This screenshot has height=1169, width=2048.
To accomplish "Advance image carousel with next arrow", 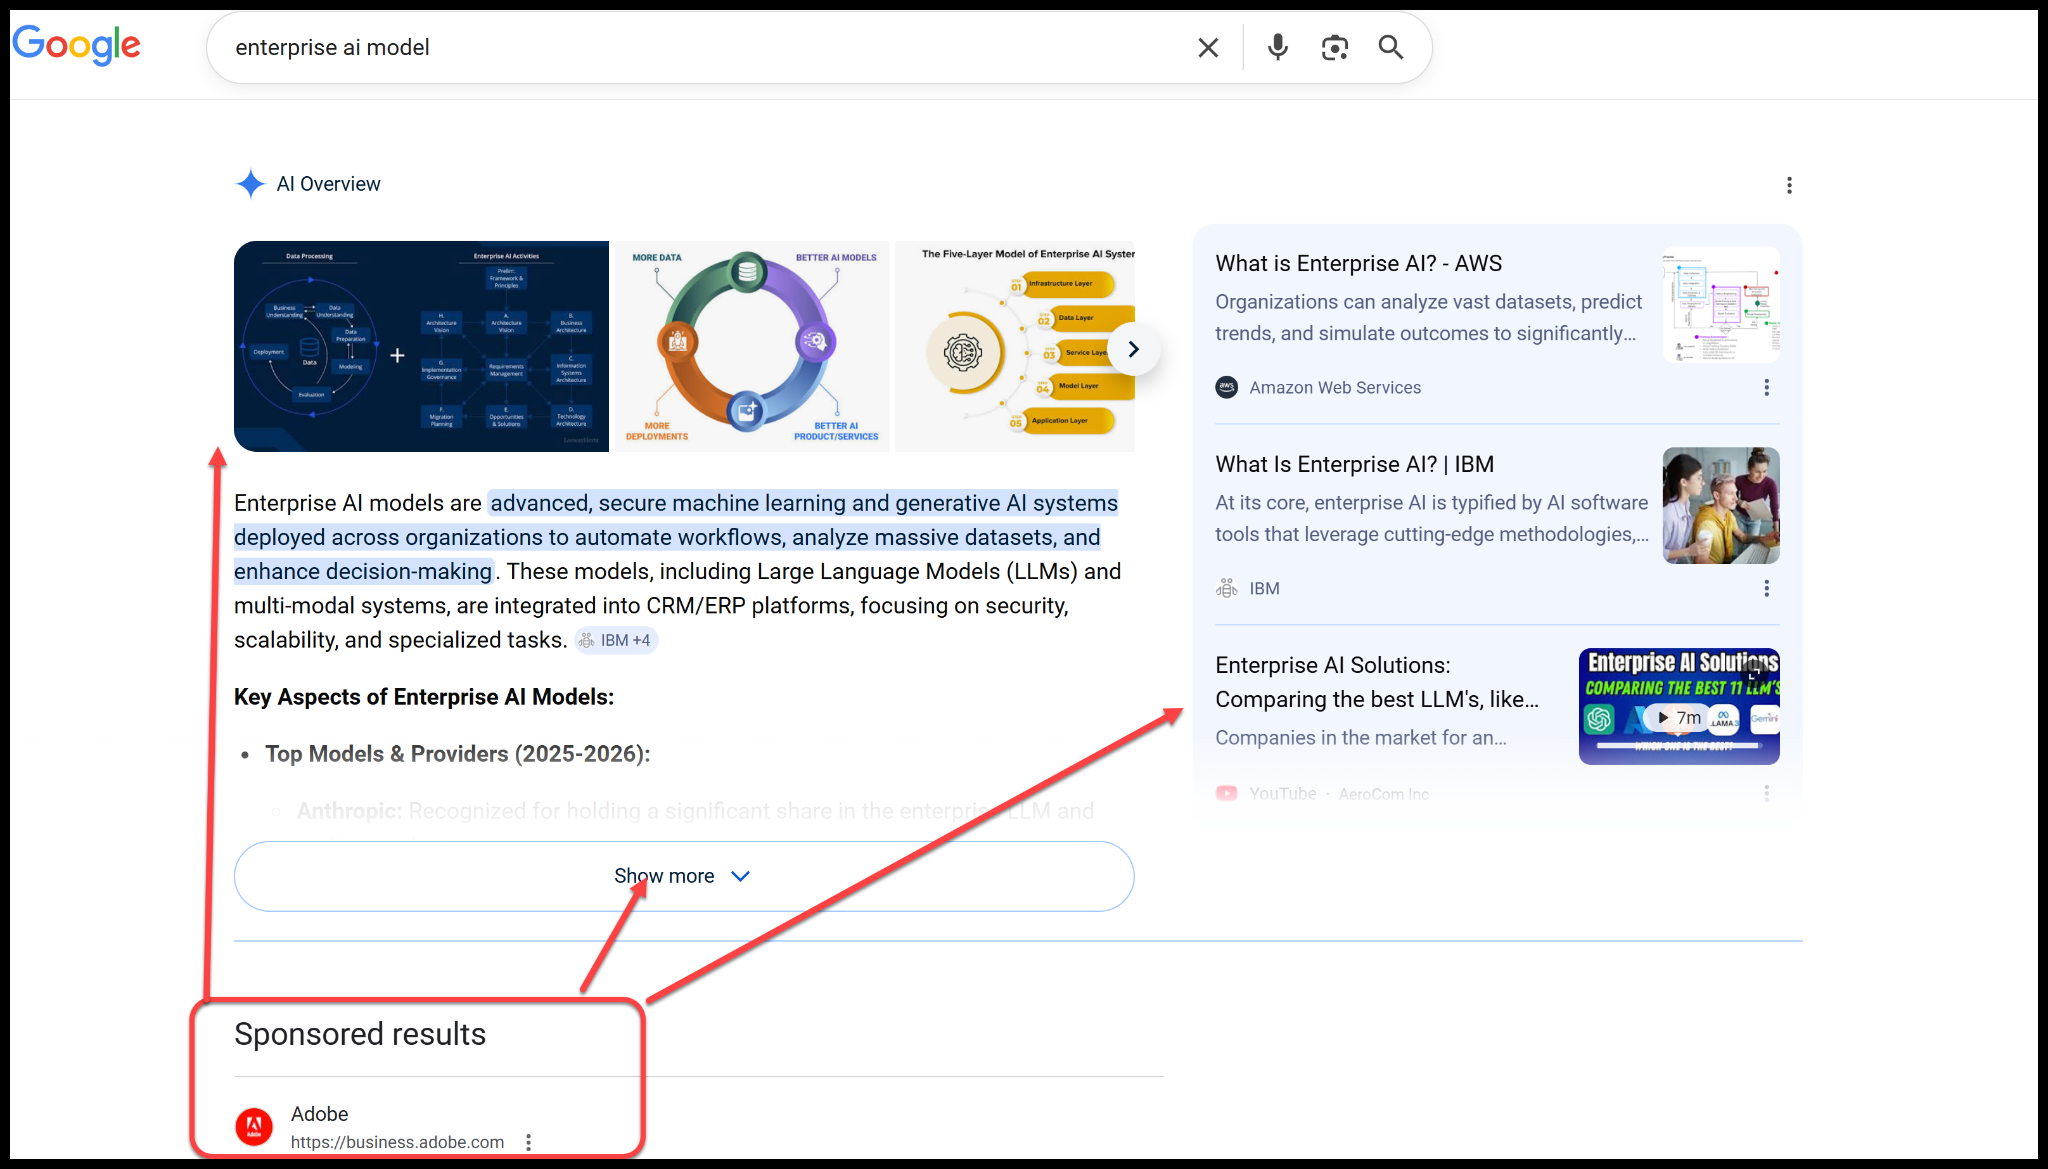I will tap(1133, 349).
